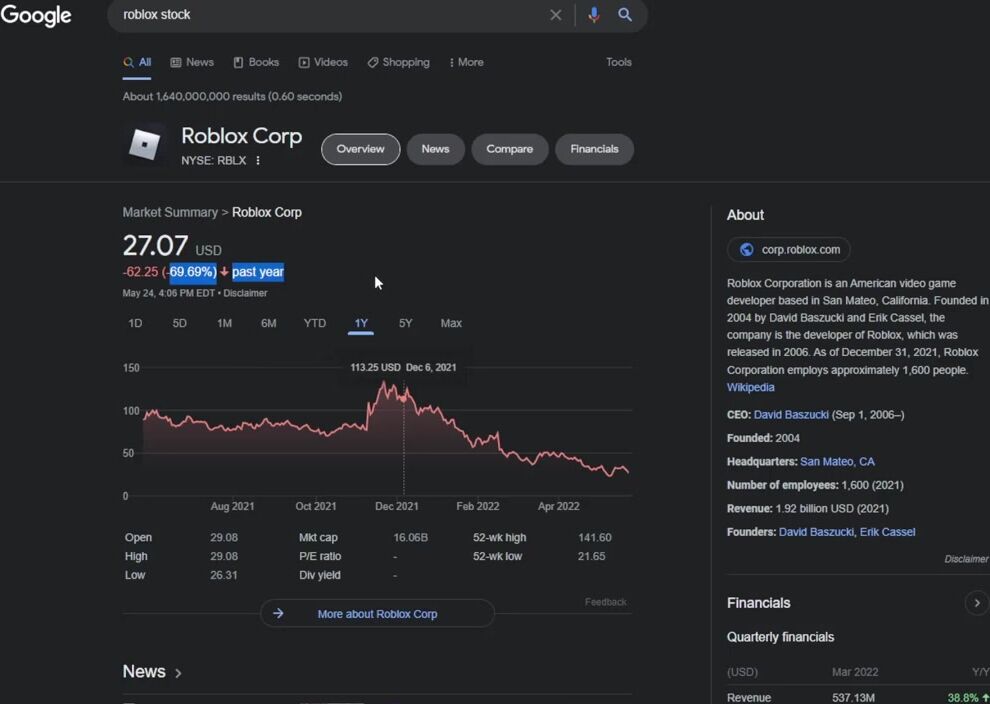Open the Compare tab for Roblox Corp
This screenshot has height=704, width=990.
pos(509,149)
